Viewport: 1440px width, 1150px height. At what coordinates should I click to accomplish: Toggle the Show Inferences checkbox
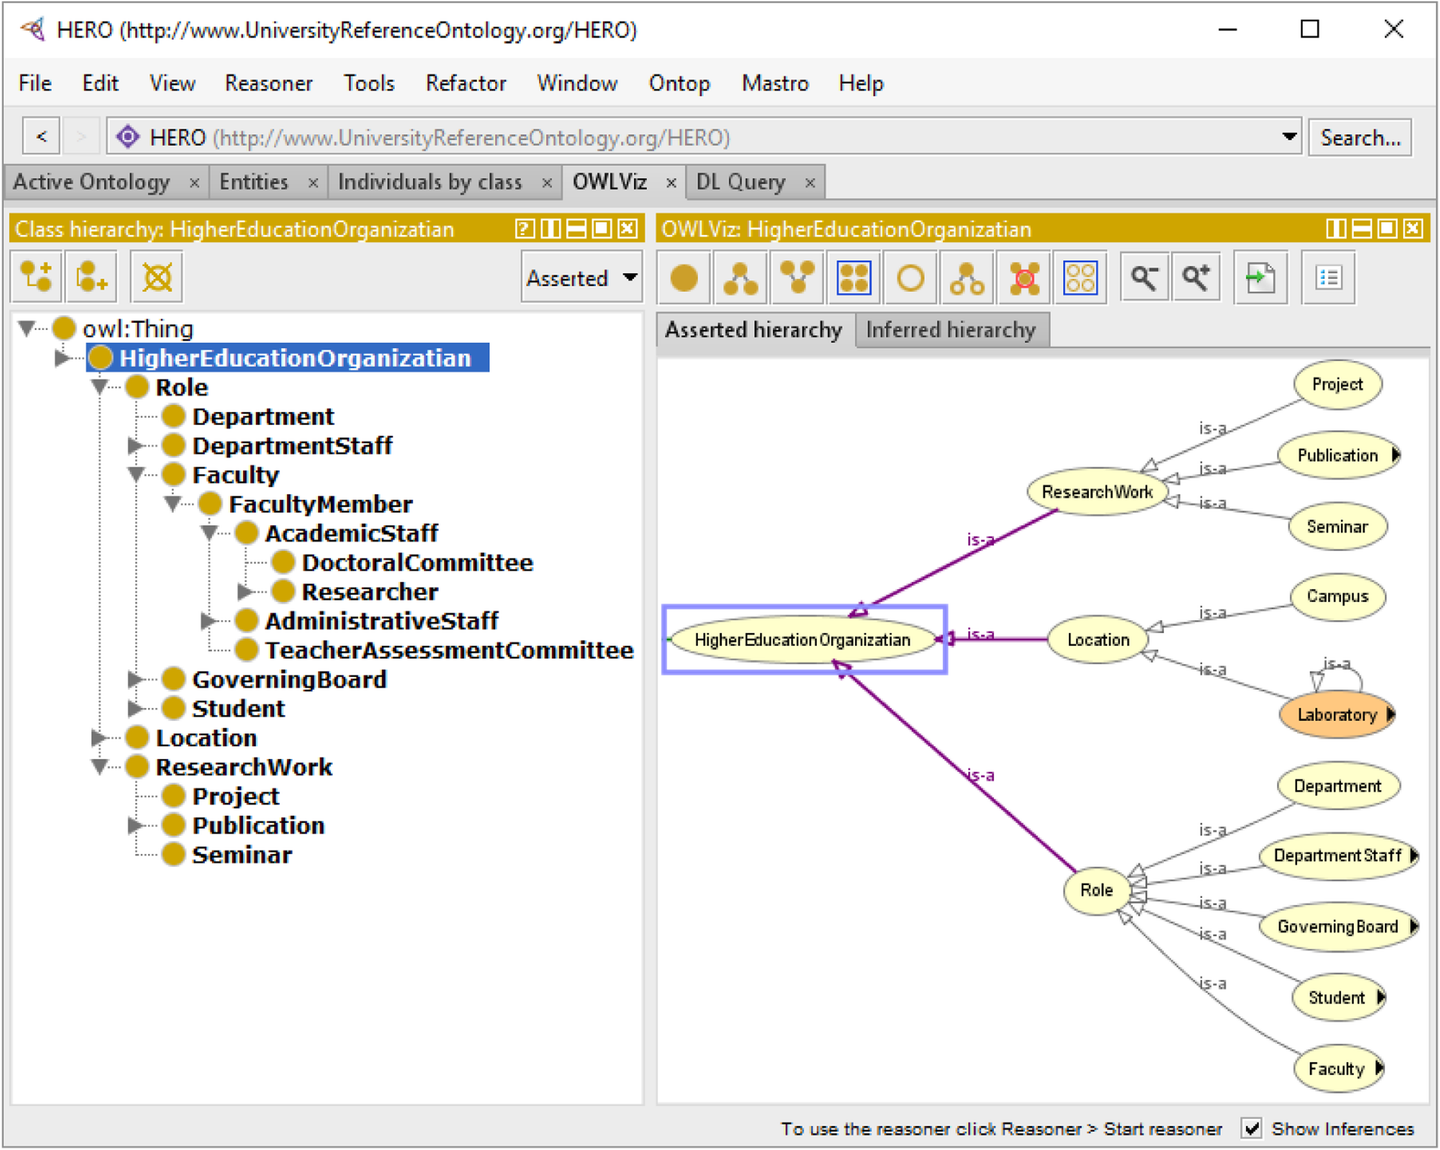1251,1128
